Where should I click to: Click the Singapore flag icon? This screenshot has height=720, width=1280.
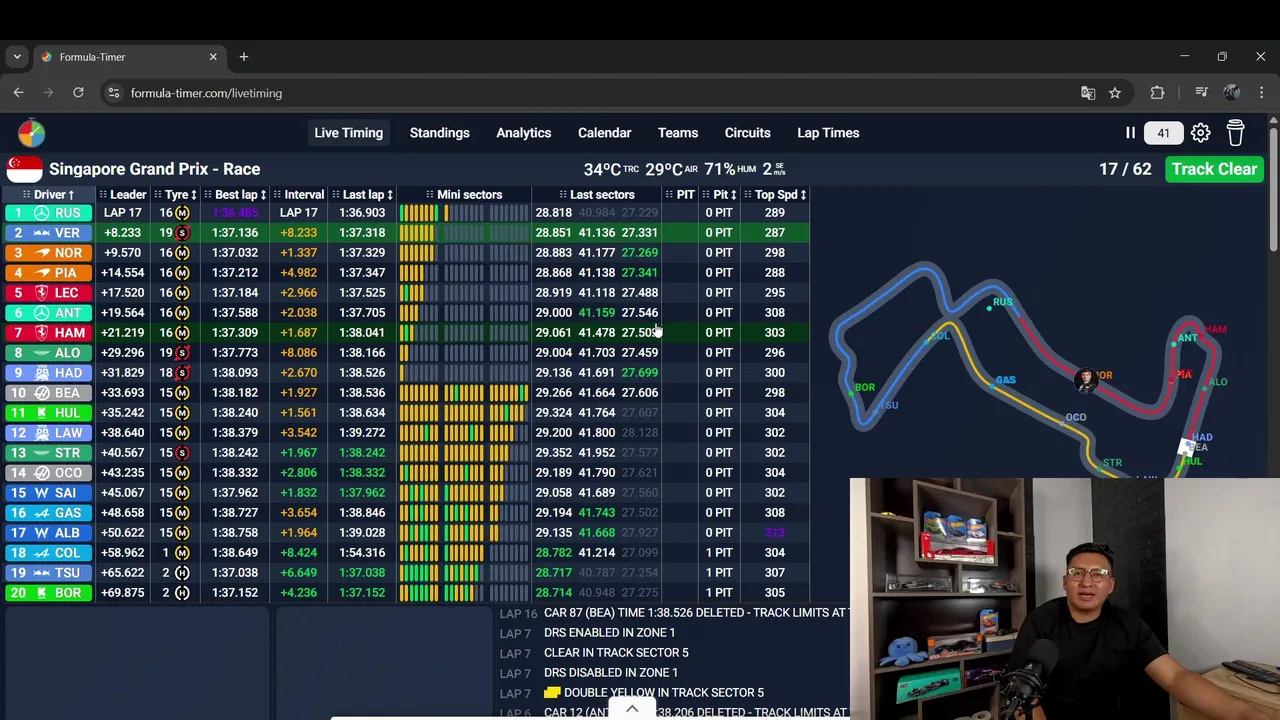click(24, 169)
